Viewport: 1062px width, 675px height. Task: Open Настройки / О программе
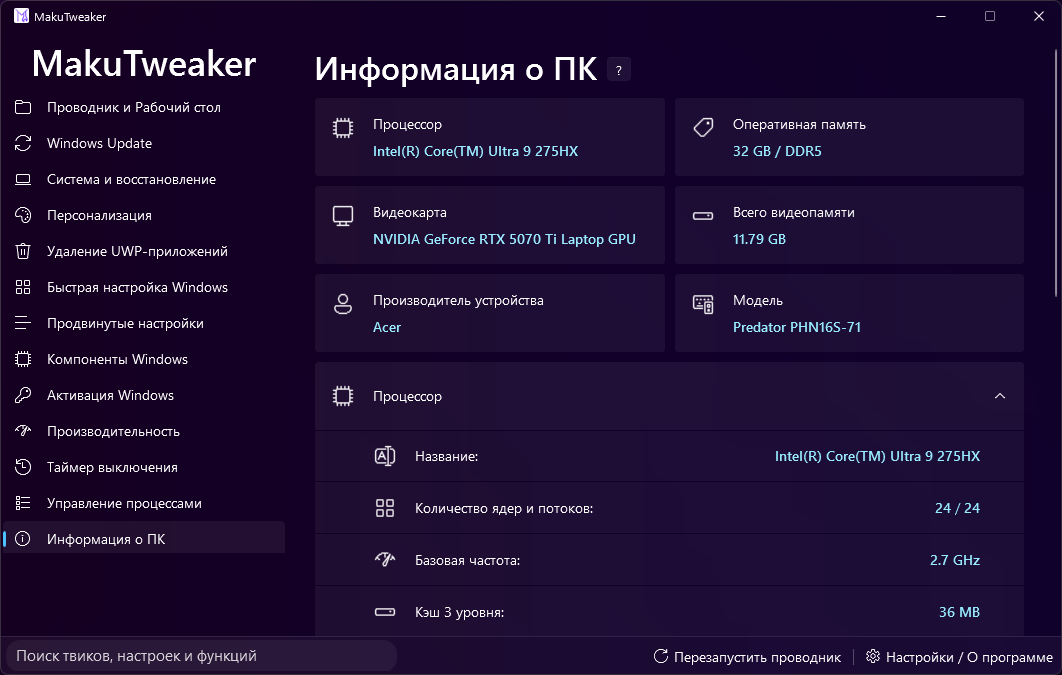click(959, 657)
